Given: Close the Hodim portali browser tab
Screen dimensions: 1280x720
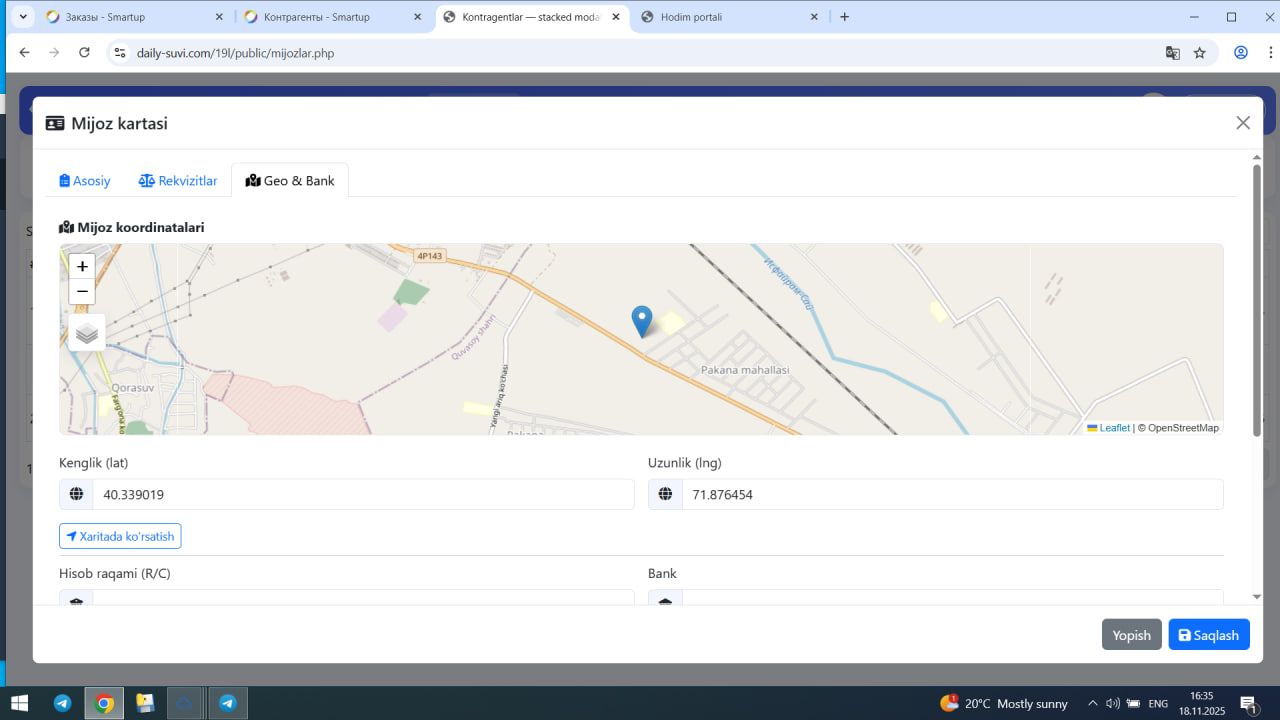Looking at the screenshot, I should [814, 17].
